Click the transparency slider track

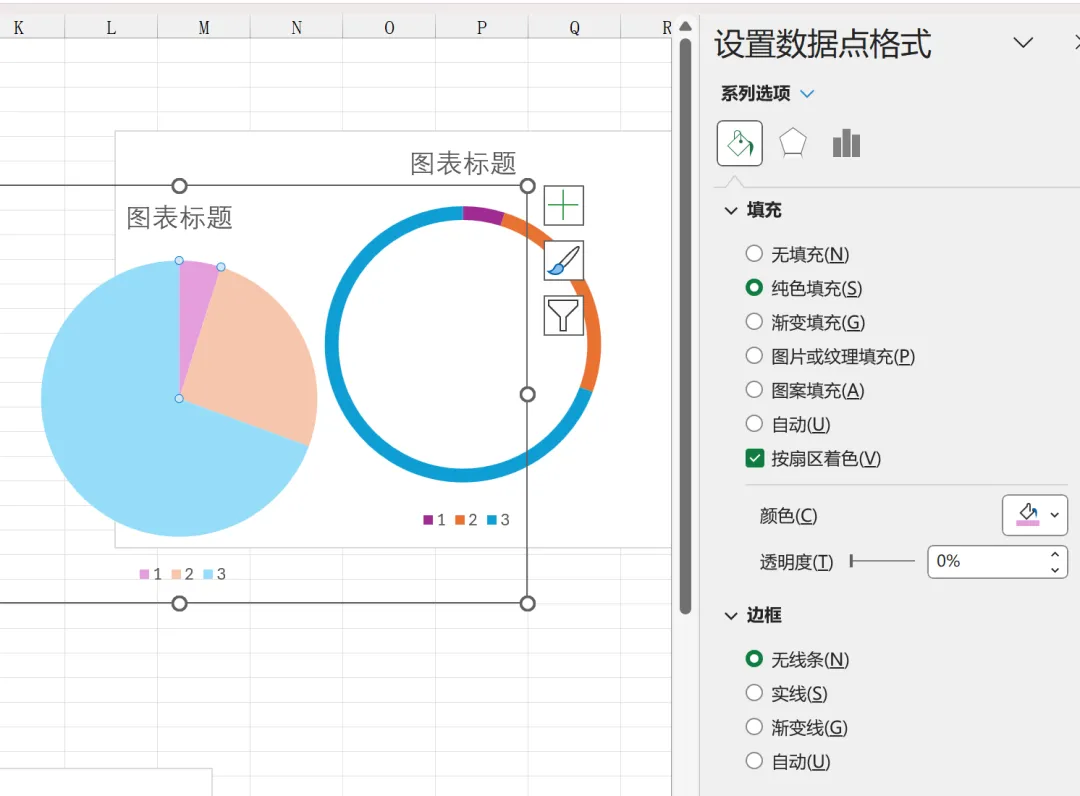(x=882, y=561)
